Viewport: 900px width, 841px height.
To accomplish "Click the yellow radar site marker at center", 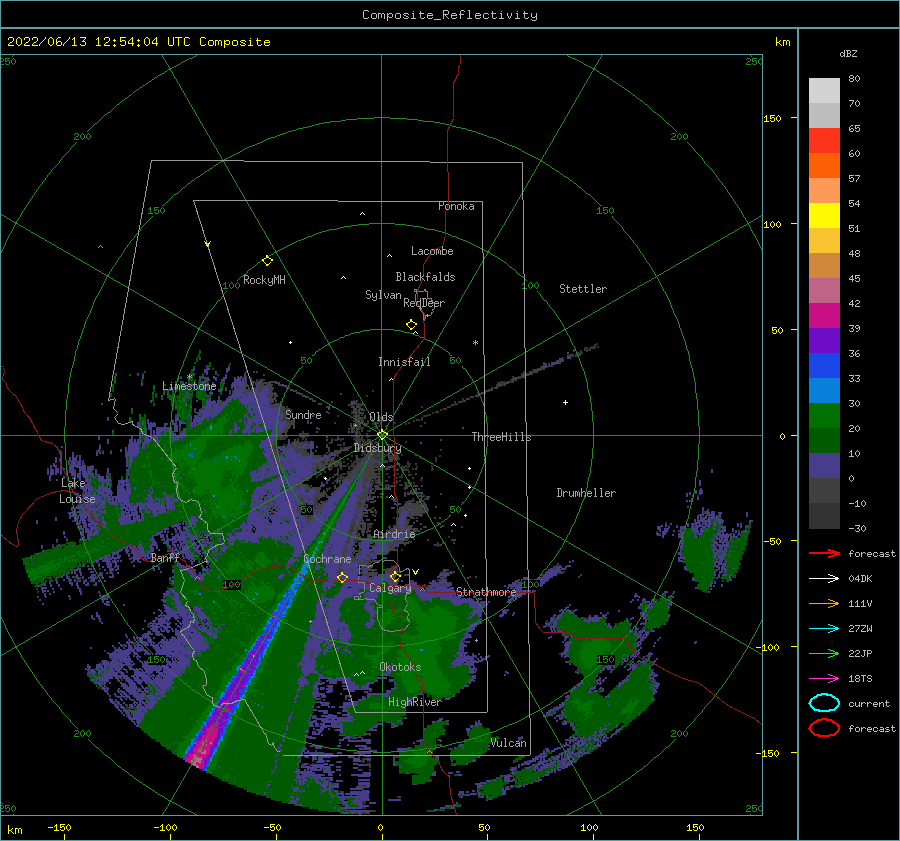I will tap(382, 435).
